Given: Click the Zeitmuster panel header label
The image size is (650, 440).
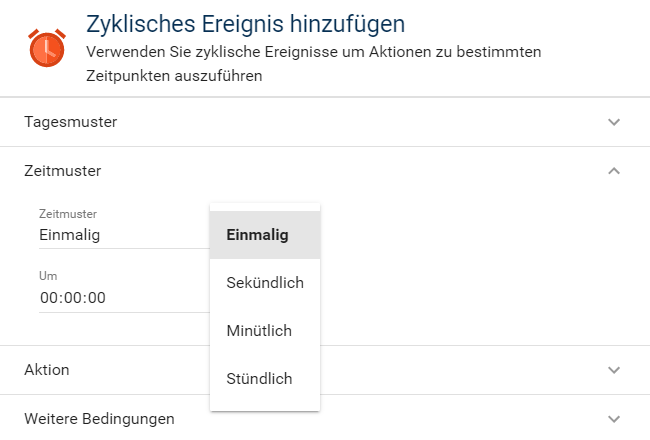Looking at the screenshot, I should [62, 171].
